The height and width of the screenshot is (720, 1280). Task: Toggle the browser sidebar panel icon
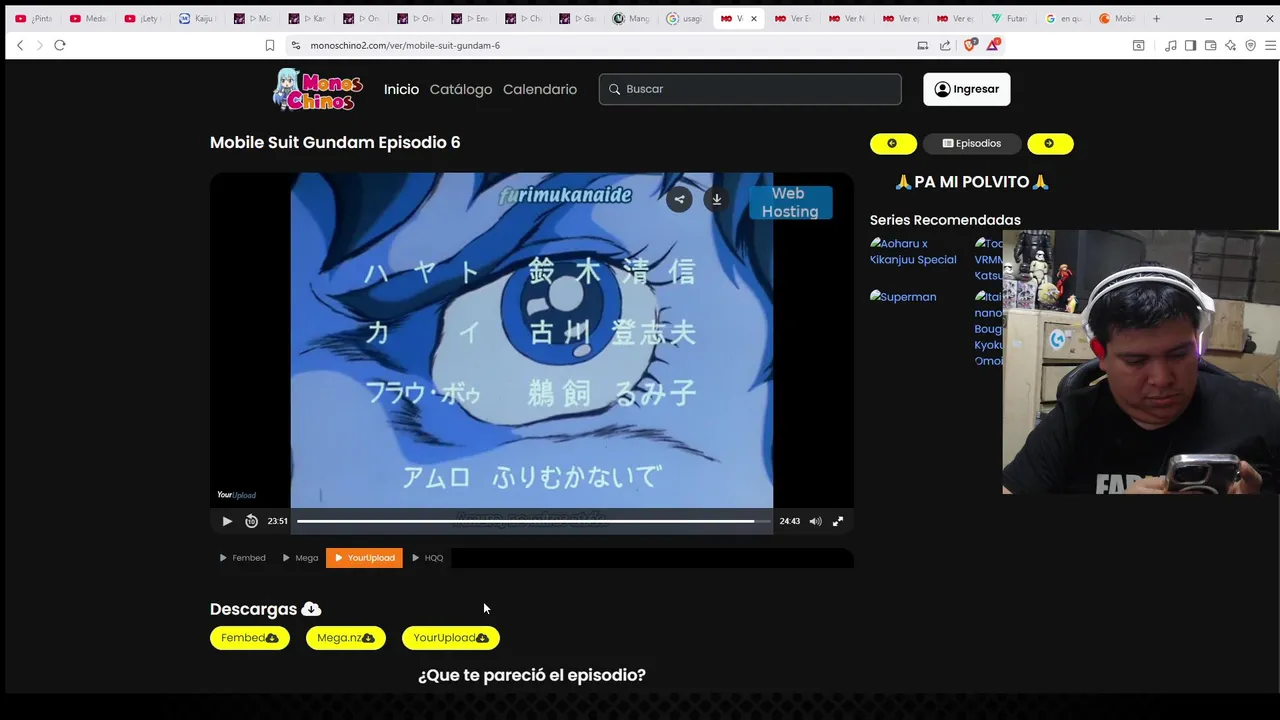point(1190,45)
